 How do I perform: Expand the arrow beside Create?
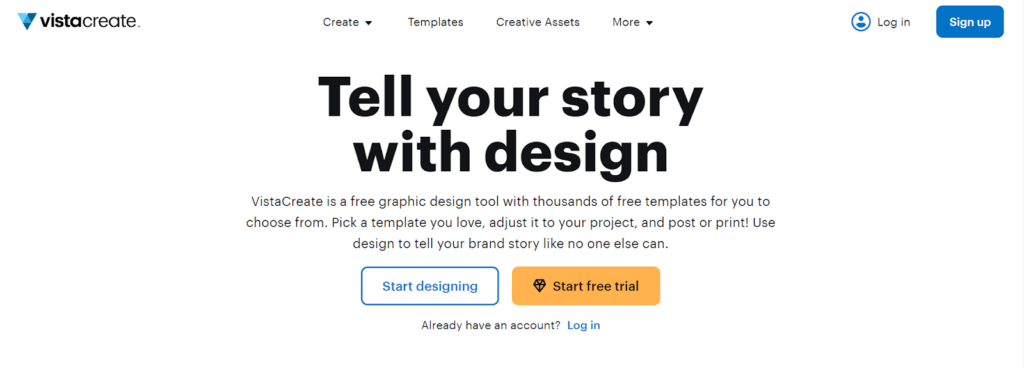(x=368, y=23)
